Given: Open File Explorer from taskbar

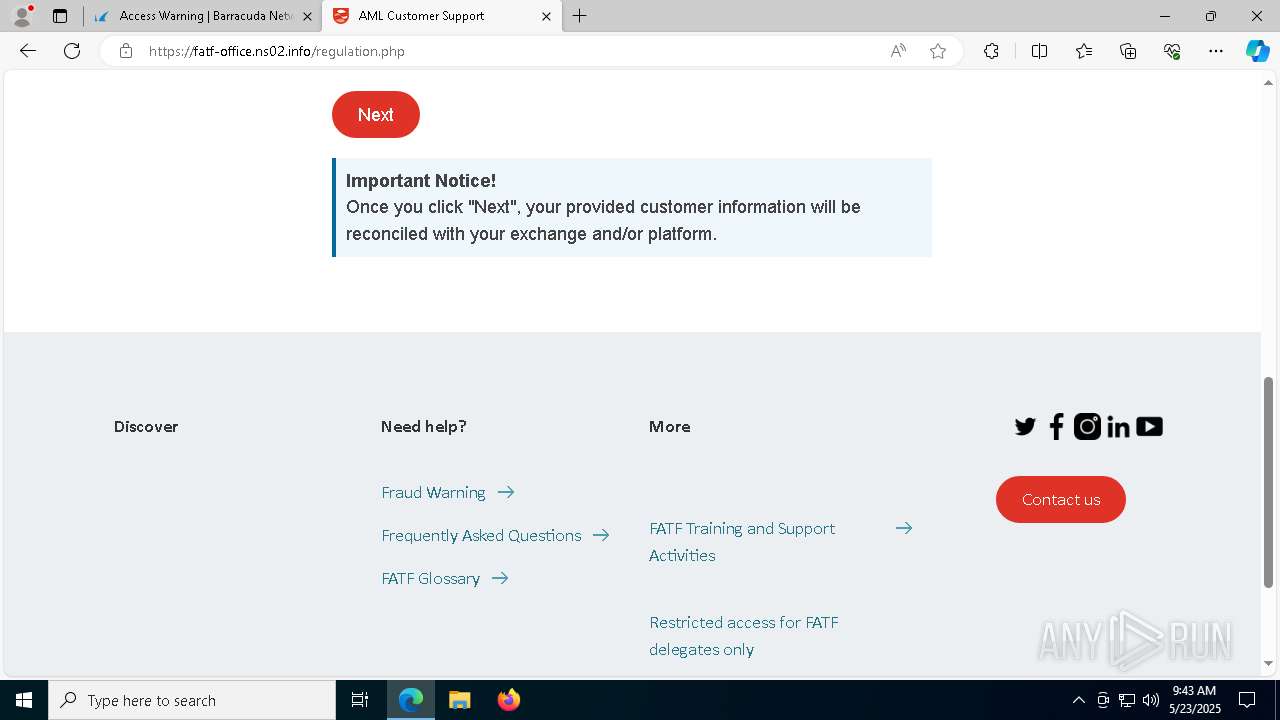Looking at the screenshot, I should [x=459, y=700].
